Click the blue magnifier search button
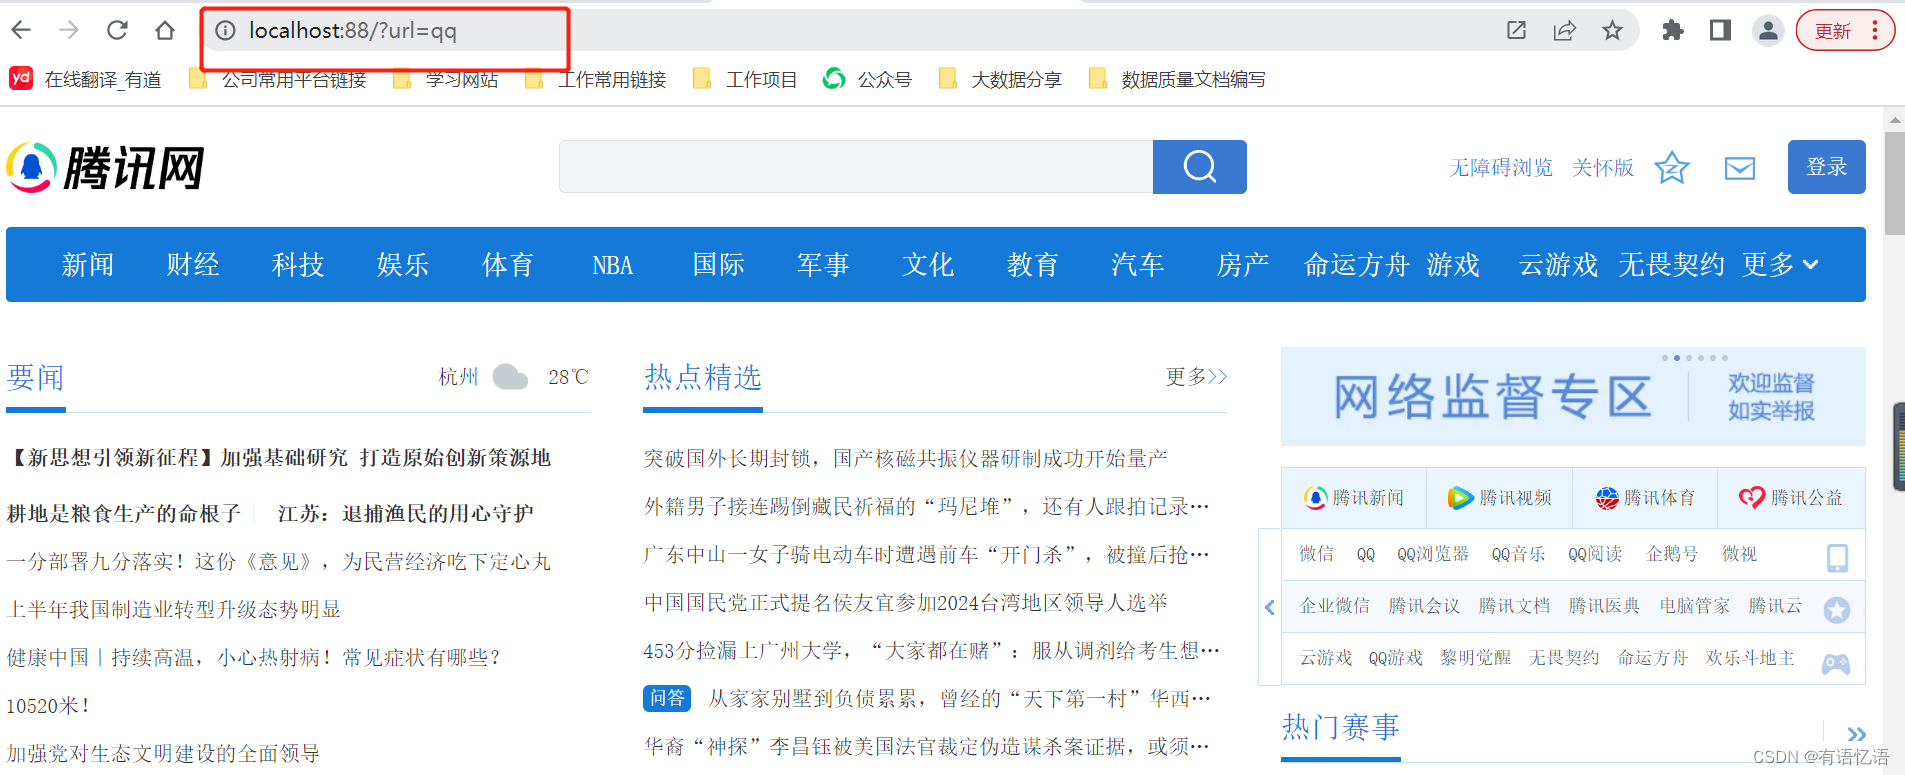 pos(1200,167)
